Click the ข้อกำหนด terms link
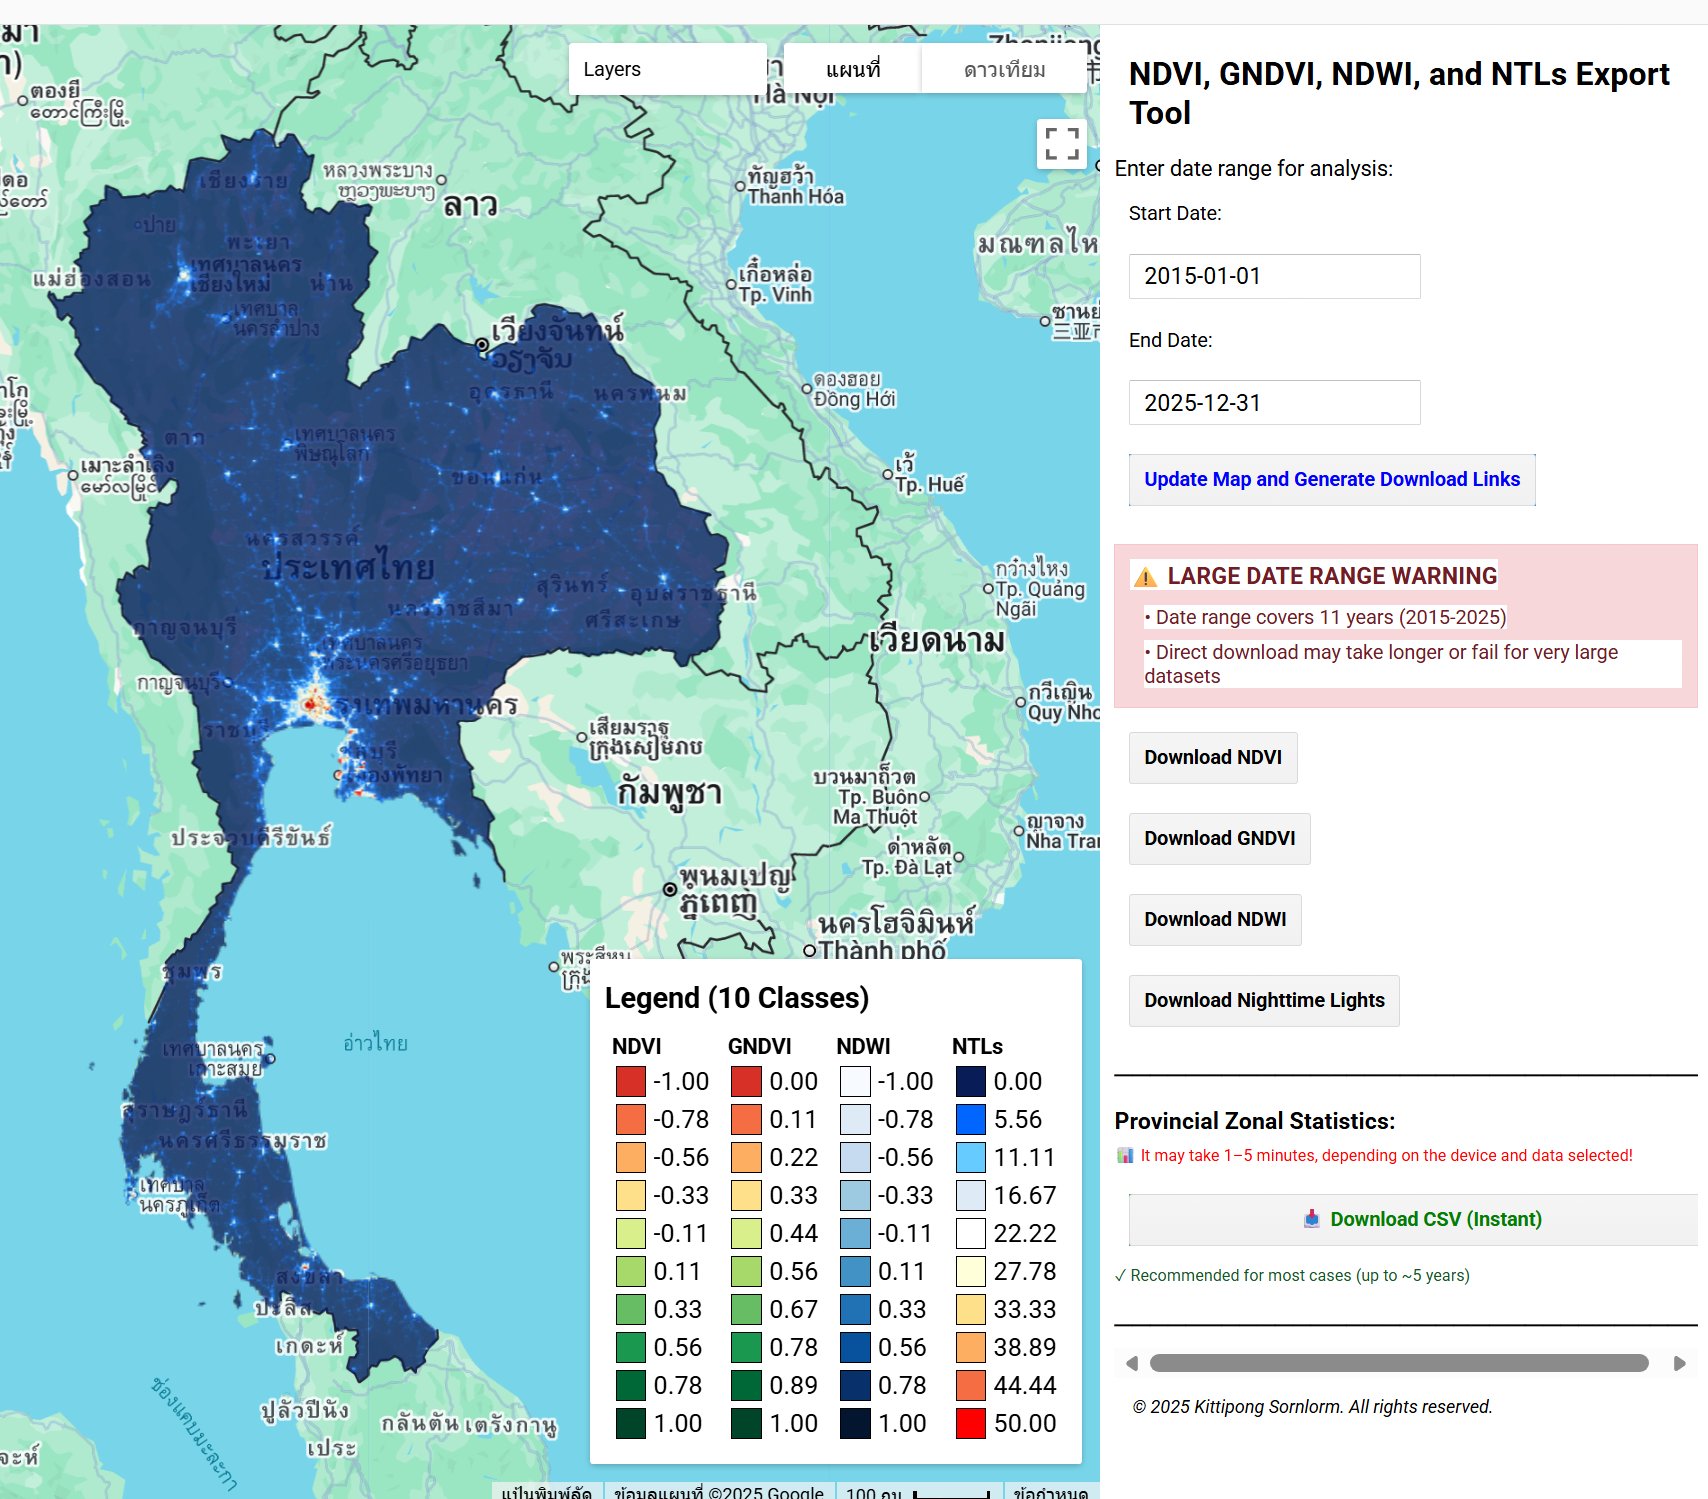This screenshot has height=1499, width=1708. (x=1050, y=1492)
